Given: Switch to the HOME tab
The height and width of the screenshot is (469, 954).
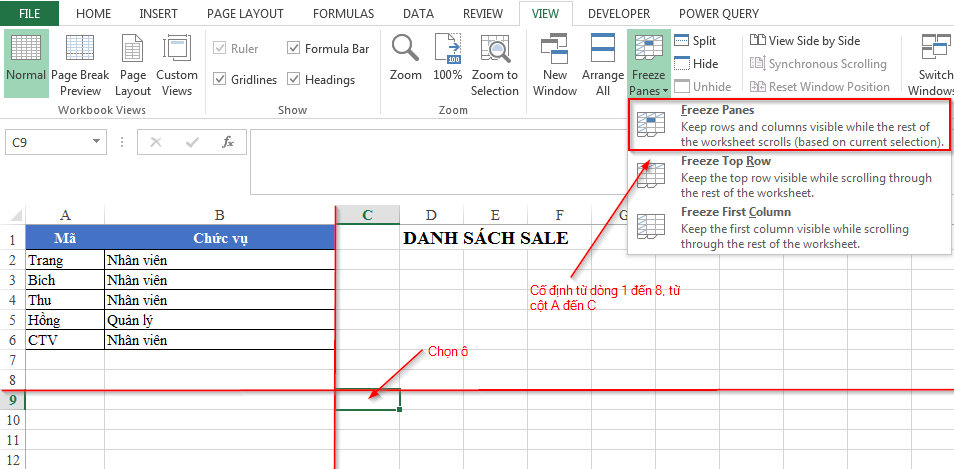Looking at the screenshot, I should point(94,13).
